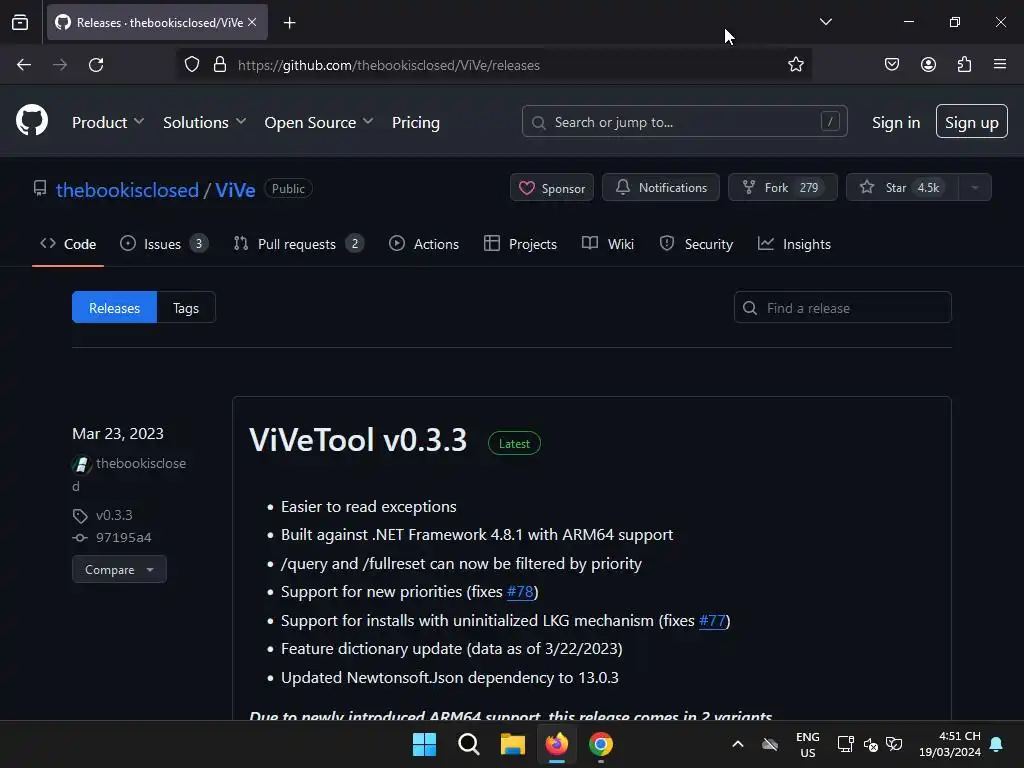Viewport: 1024px width, 768px height.
Task: Sponsor this repository
Action: (552, 188)
